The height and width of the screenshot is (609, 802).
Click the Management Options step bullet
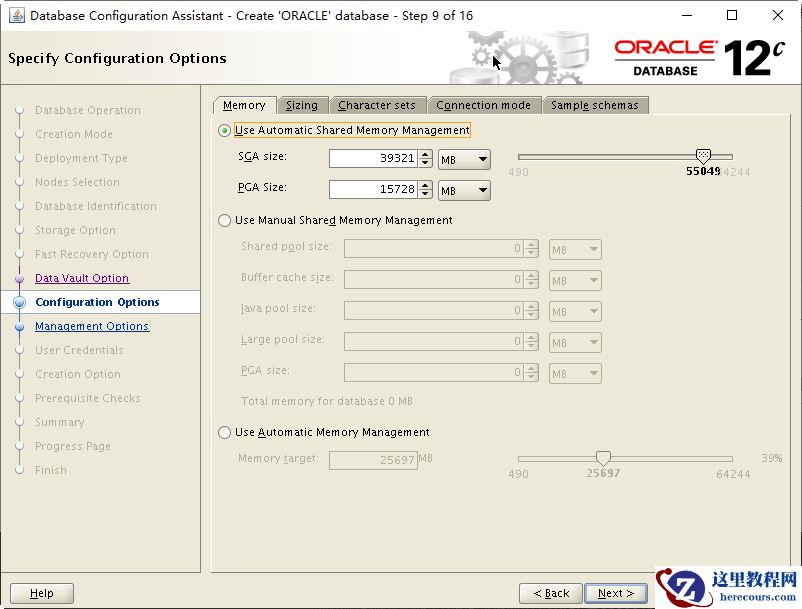coord(19,327)
